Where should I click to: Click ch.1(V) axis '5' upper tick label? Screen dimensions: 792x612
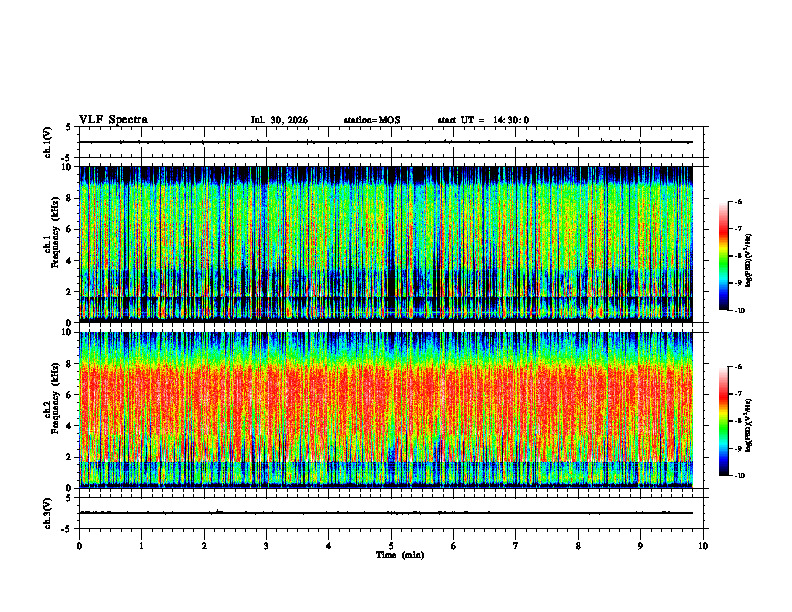[x=69, y=127]
